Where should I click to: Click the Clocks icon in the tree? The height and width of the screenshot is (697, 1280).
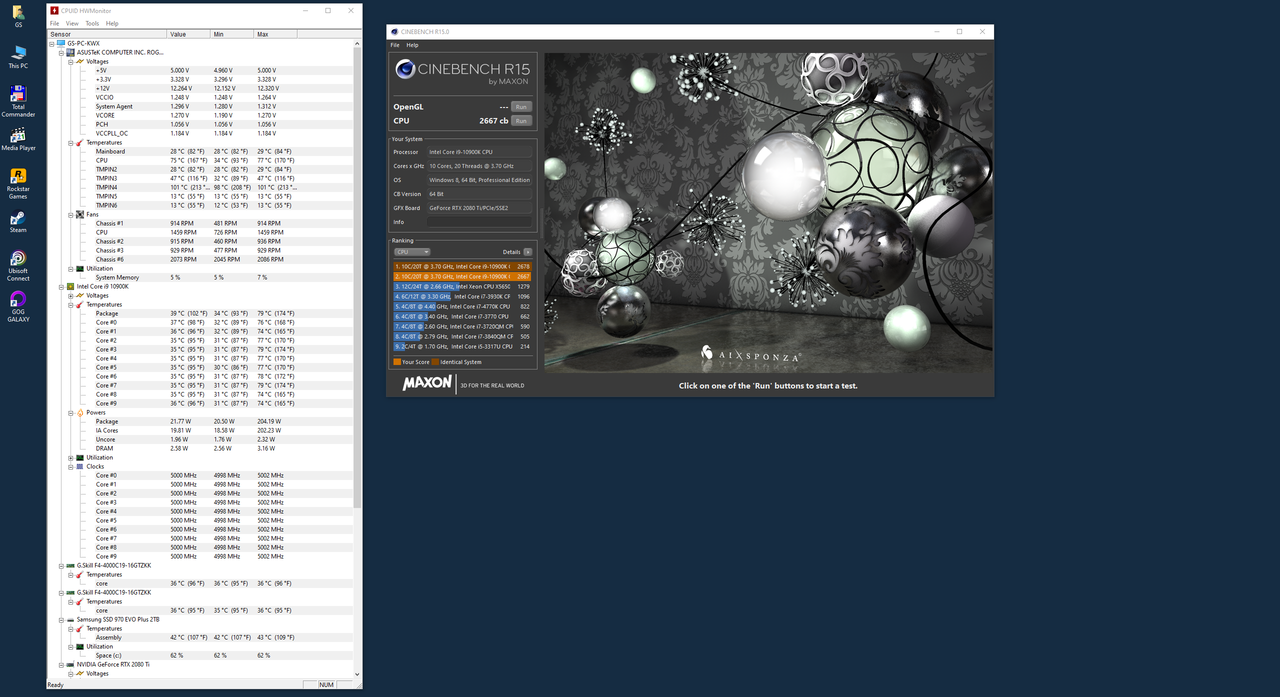(79, 466)
